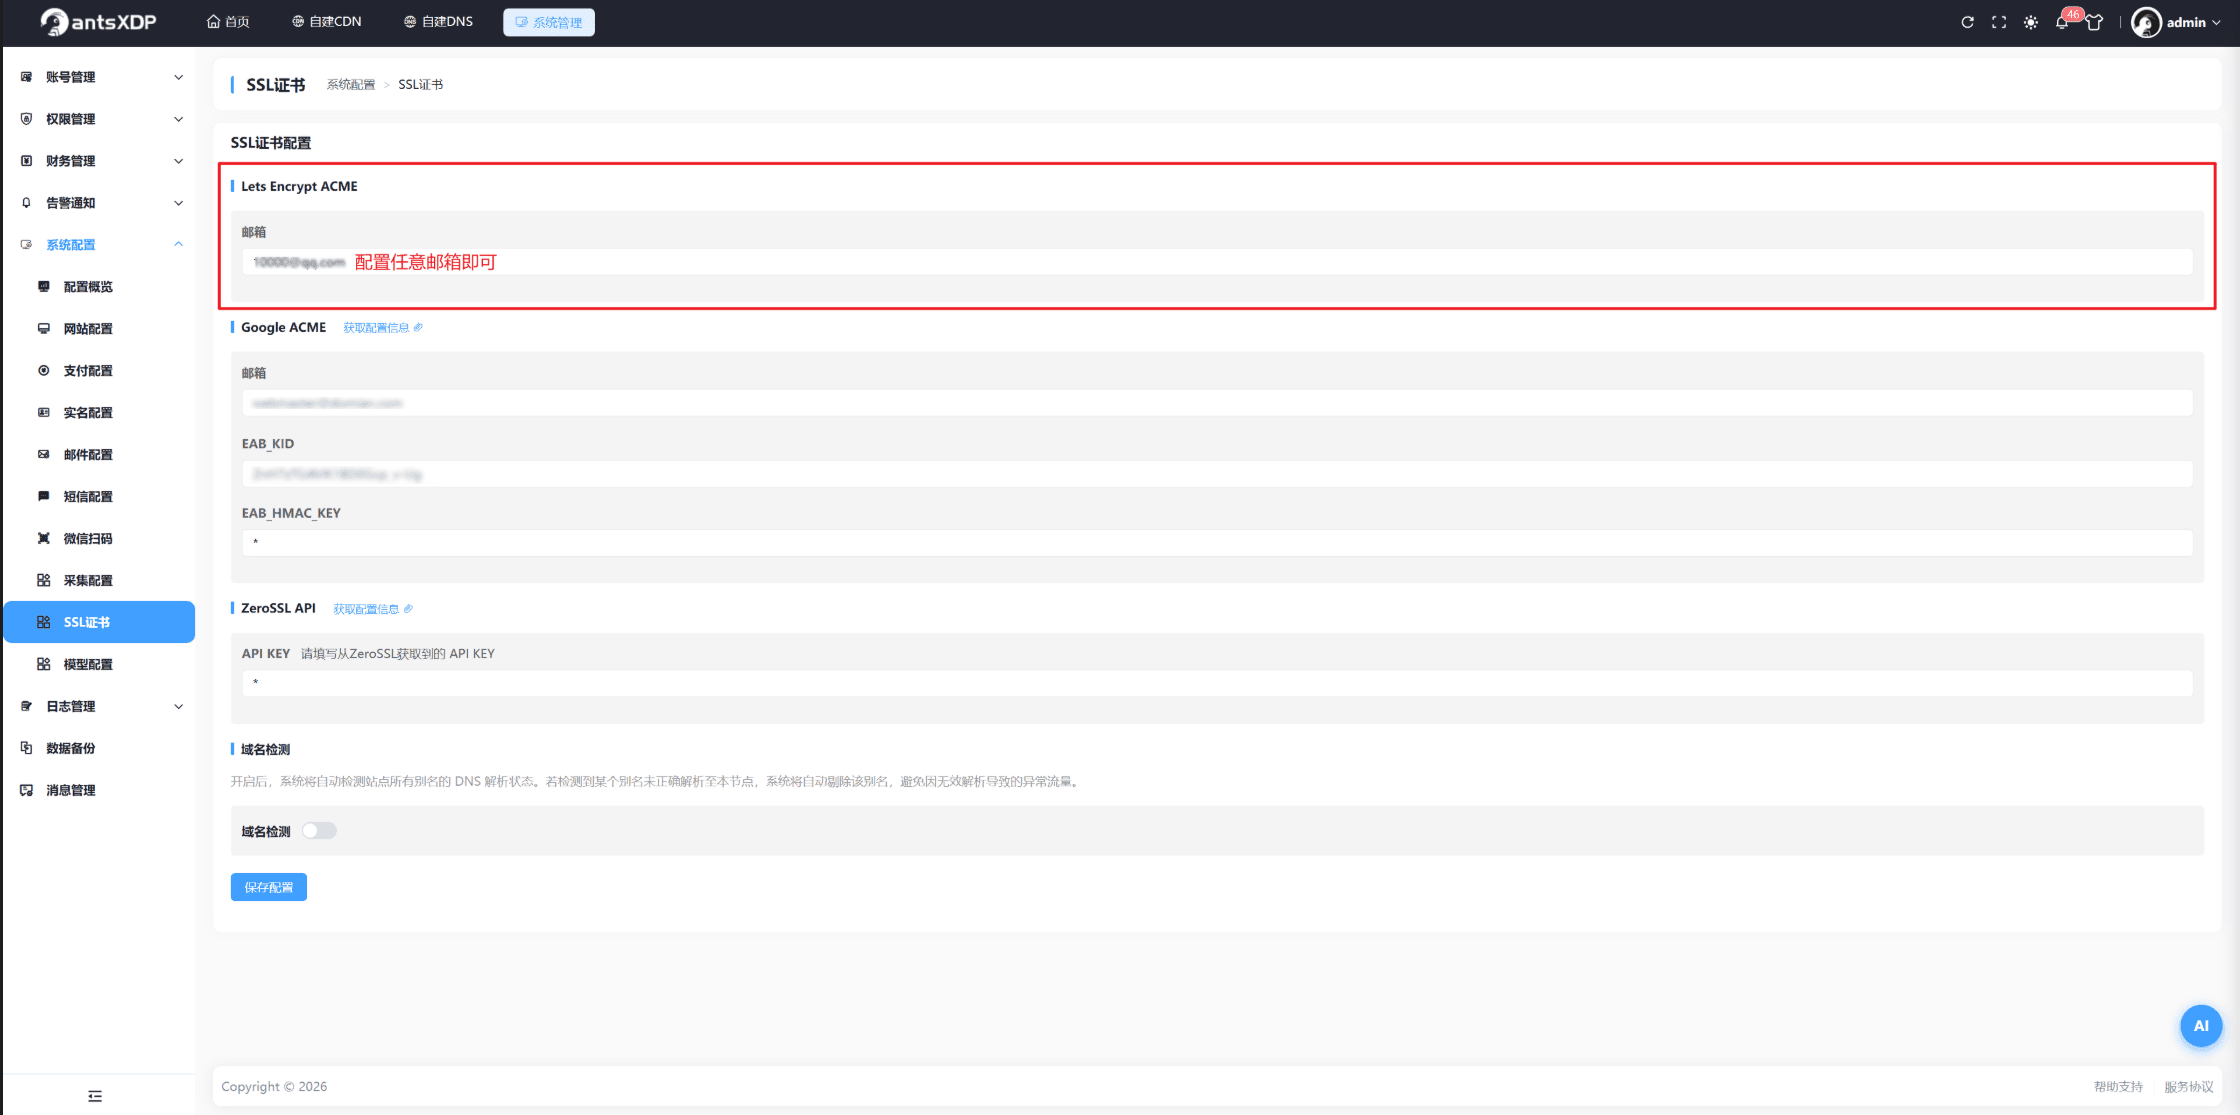Expand the 日志管理 sidebar group

tap(100, 706)
